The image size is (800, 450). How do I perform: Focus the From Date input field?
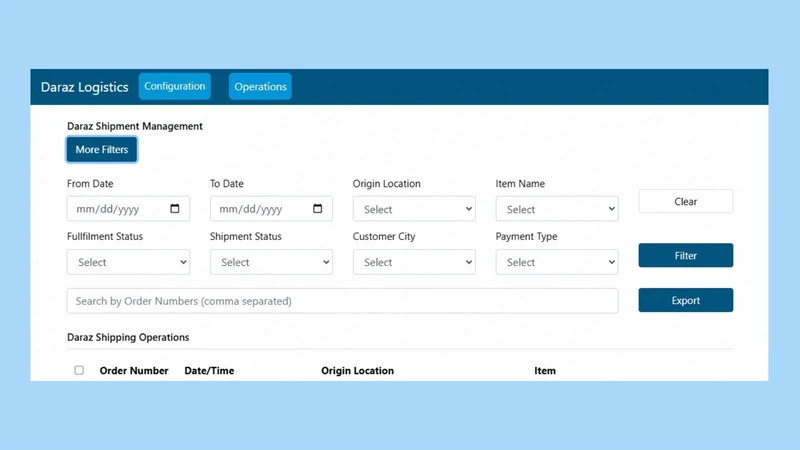129,209
